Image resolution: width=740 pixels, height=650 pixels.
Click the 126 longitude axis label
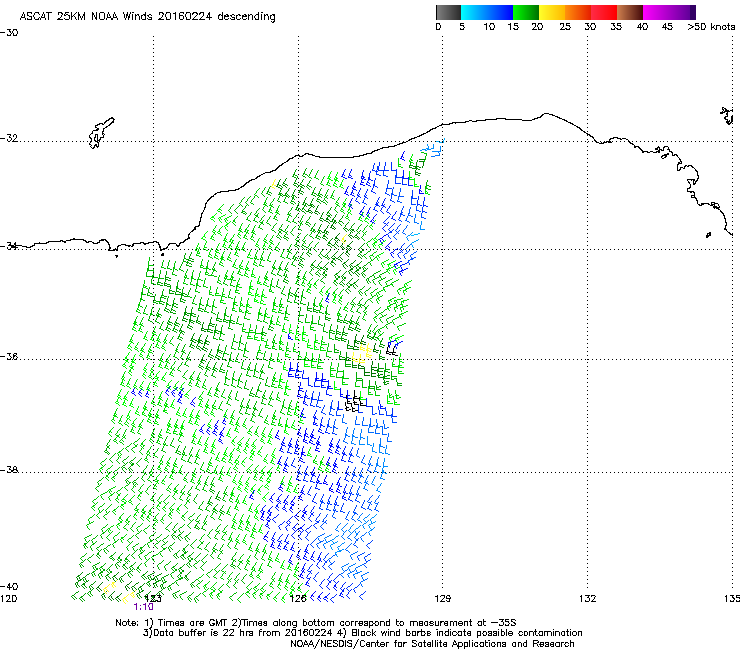click(298, 599)
